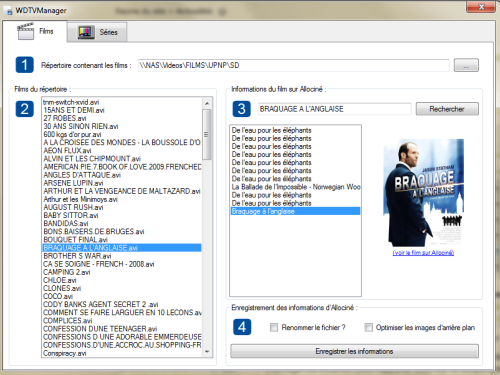This screenshot has height=375, width=500.
Task: Switch to the Films tab
Action: (x=35, y=31)
